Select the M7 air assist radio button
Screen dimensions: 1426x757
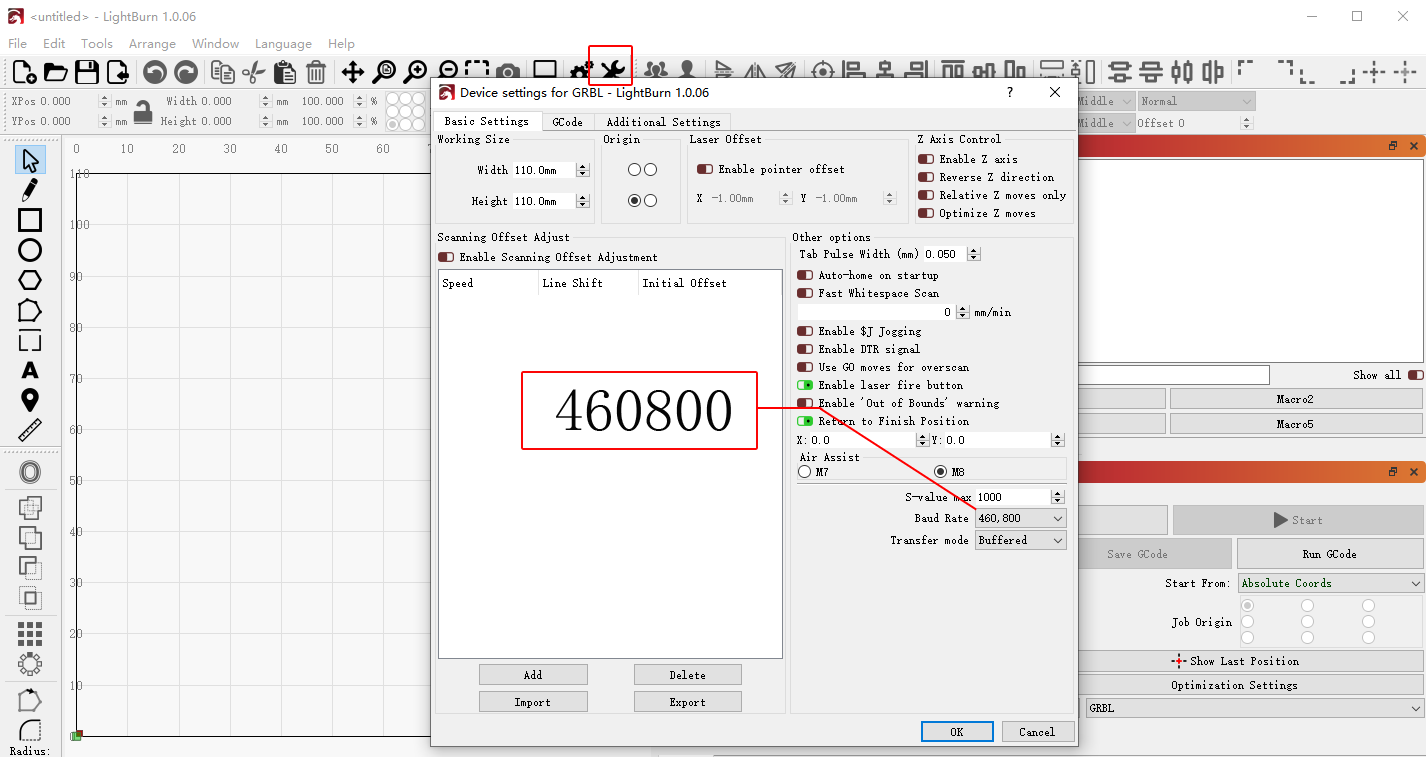pos(805,472)
